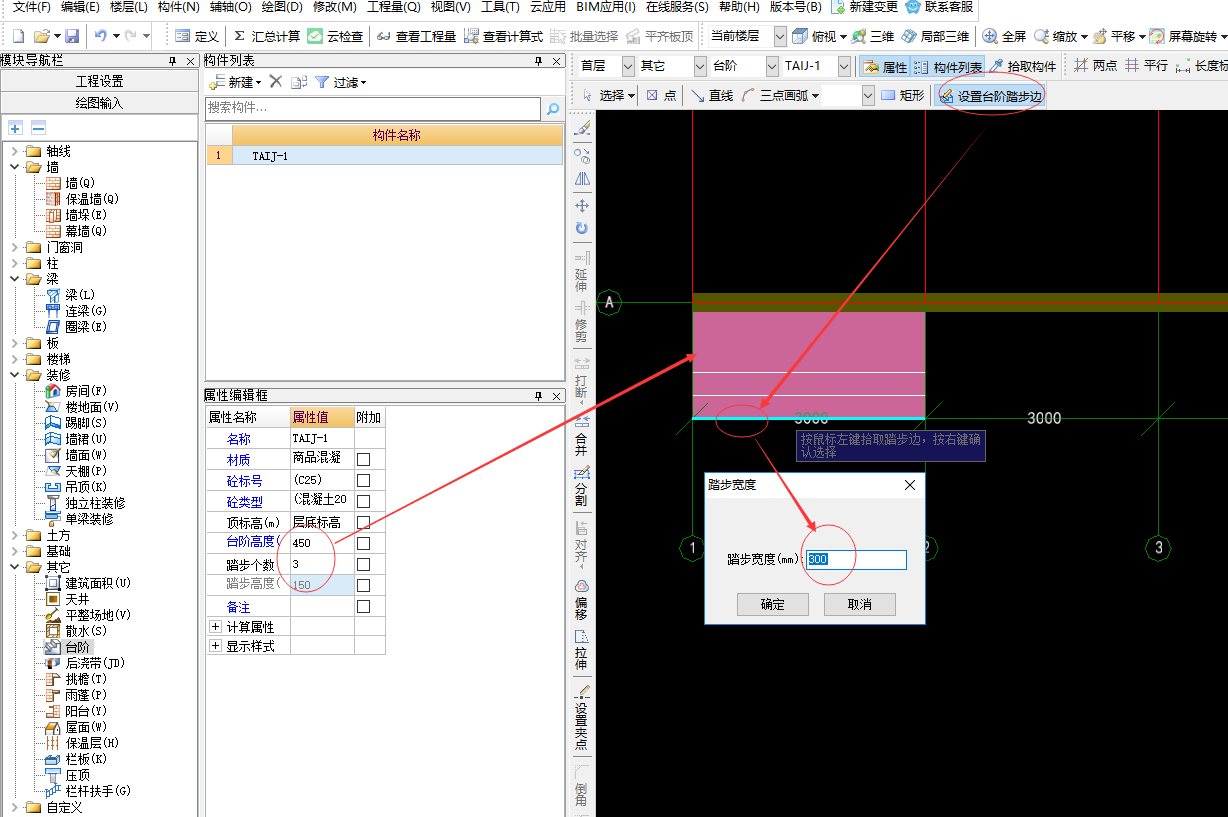Image resolution: width=1228 pixels, height=817 pixels.
Task: Expand the 计算属性 property group
Action: click(x=215, y=626)
